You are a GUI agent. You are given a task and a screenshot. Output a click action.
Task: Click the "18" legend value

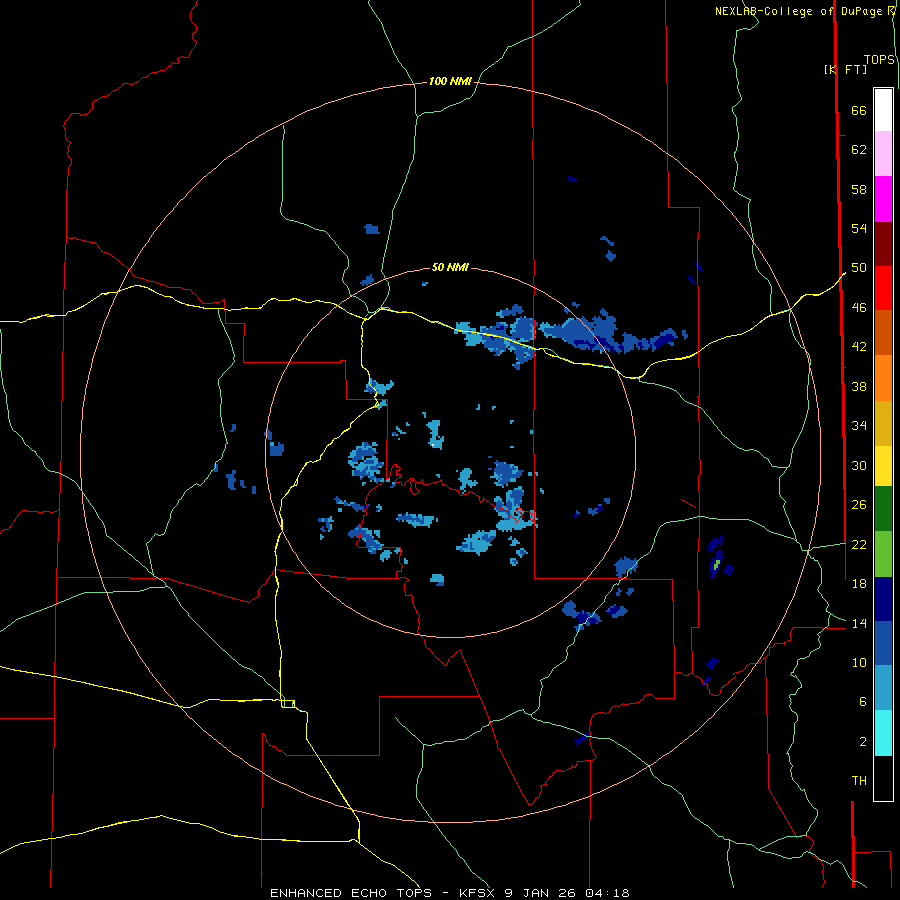[x=859, y=584]
